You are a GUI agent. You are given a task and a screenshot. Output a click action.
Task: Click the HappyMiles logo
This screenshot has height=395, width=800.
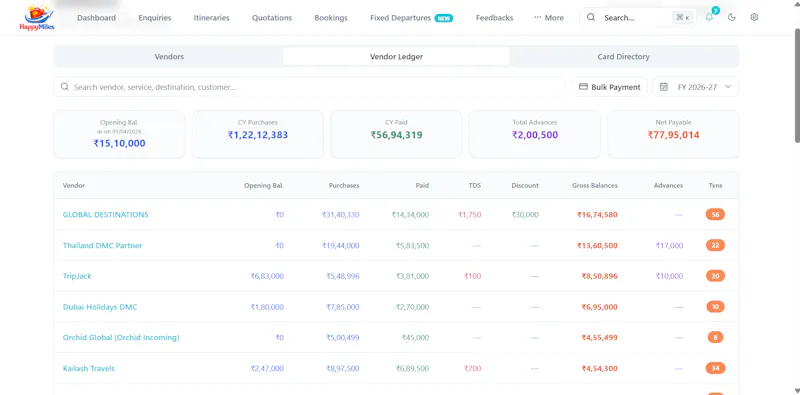pyautogui.click(x=36, y=17)
